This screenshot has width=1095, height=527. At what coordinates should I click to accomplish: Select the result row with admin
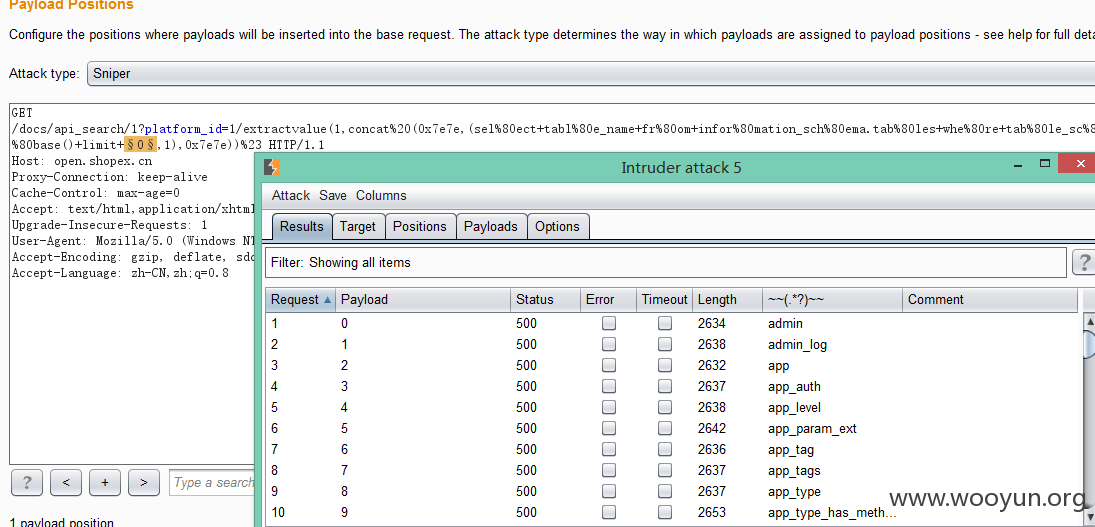coord(672,323)
